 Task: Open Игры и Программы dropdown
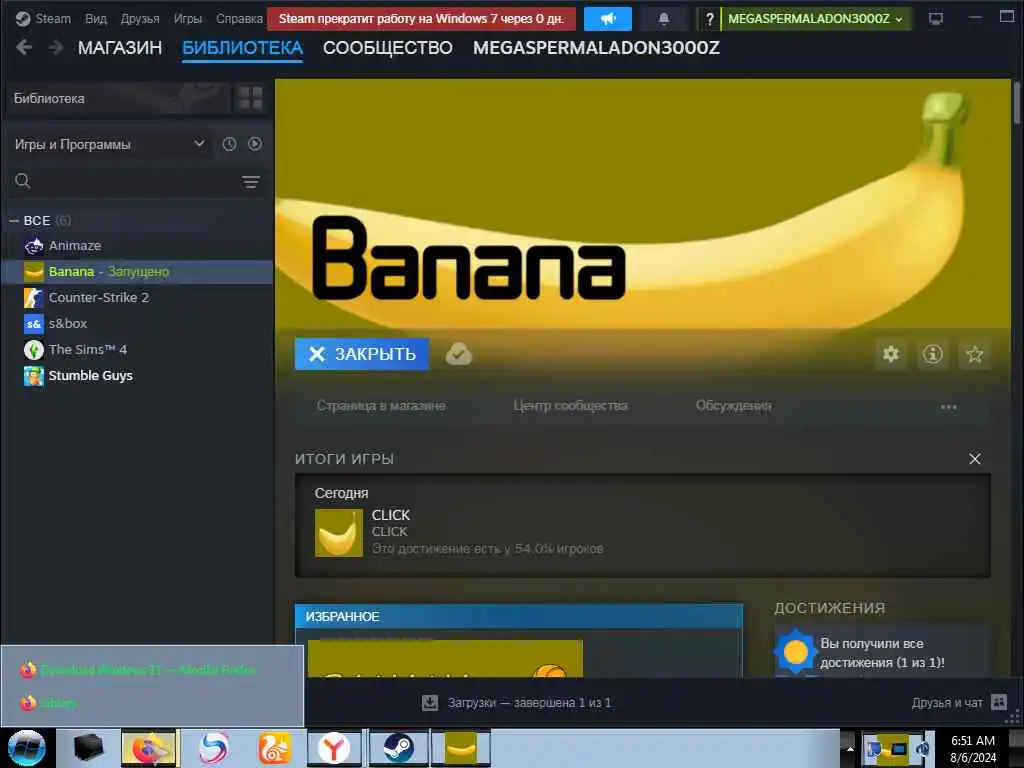110,144
